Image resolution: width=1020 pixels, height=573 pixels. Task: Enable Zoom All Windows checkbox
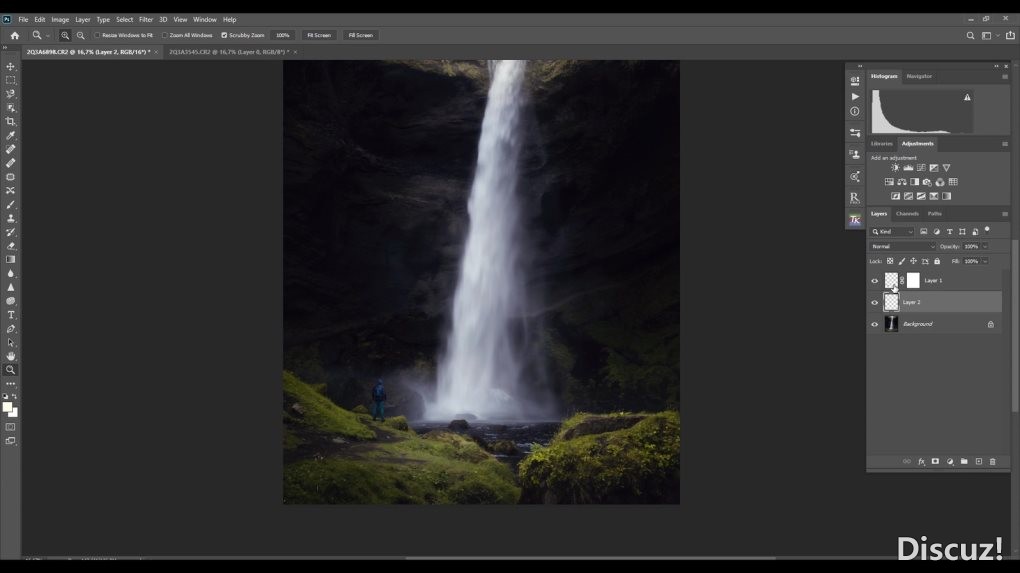[165, 35]
